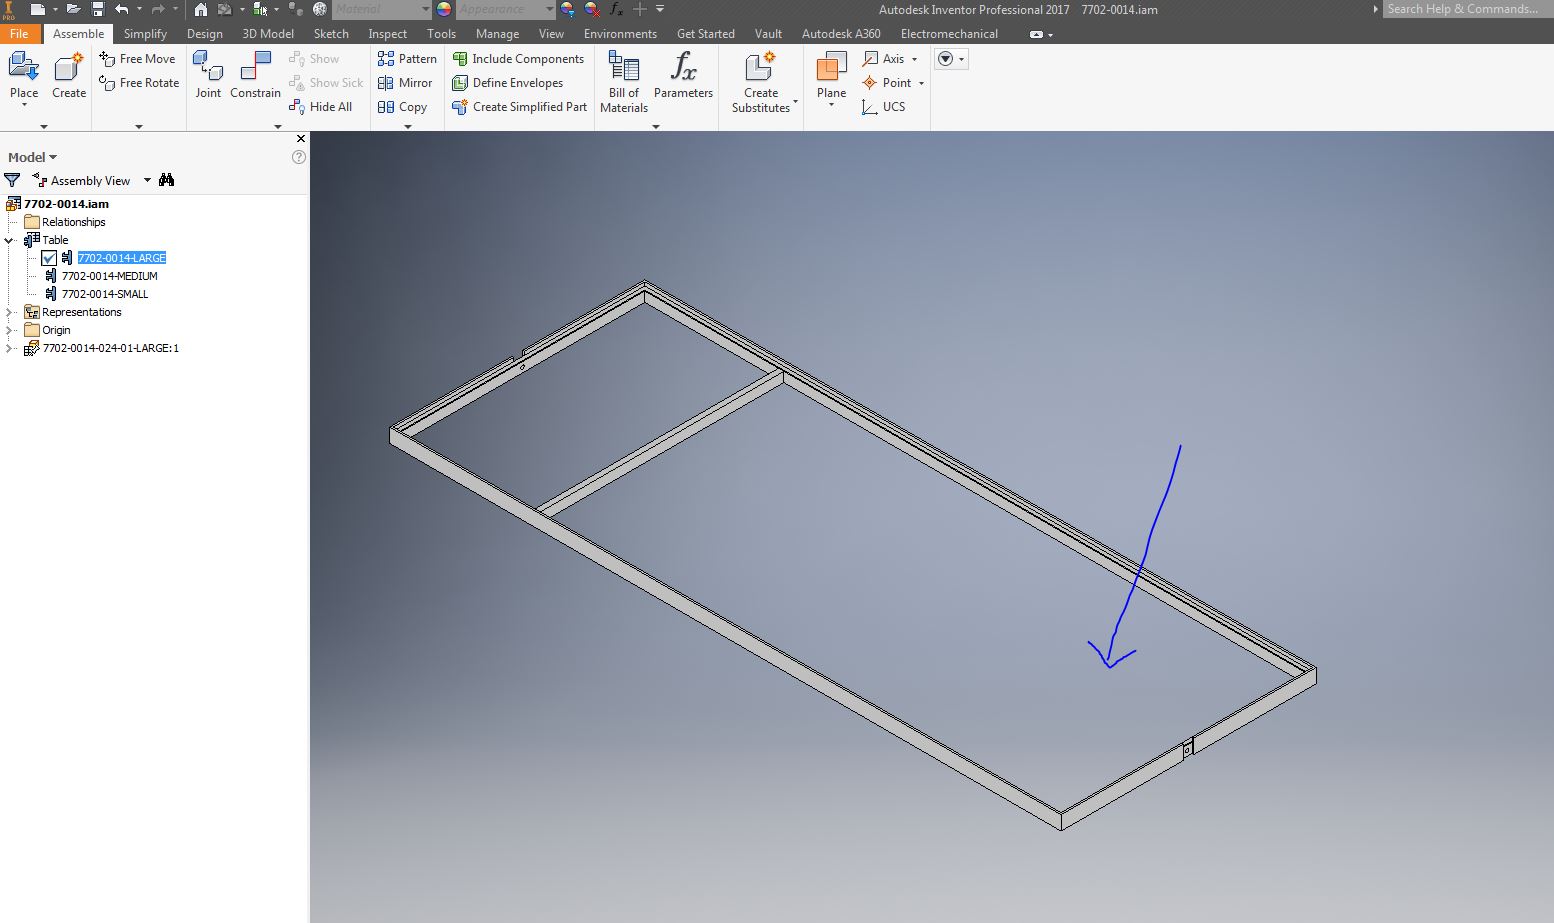Toggle Hide All degrees of freedom
This screenshot has height=923, width=1554.
coord(320,107)
